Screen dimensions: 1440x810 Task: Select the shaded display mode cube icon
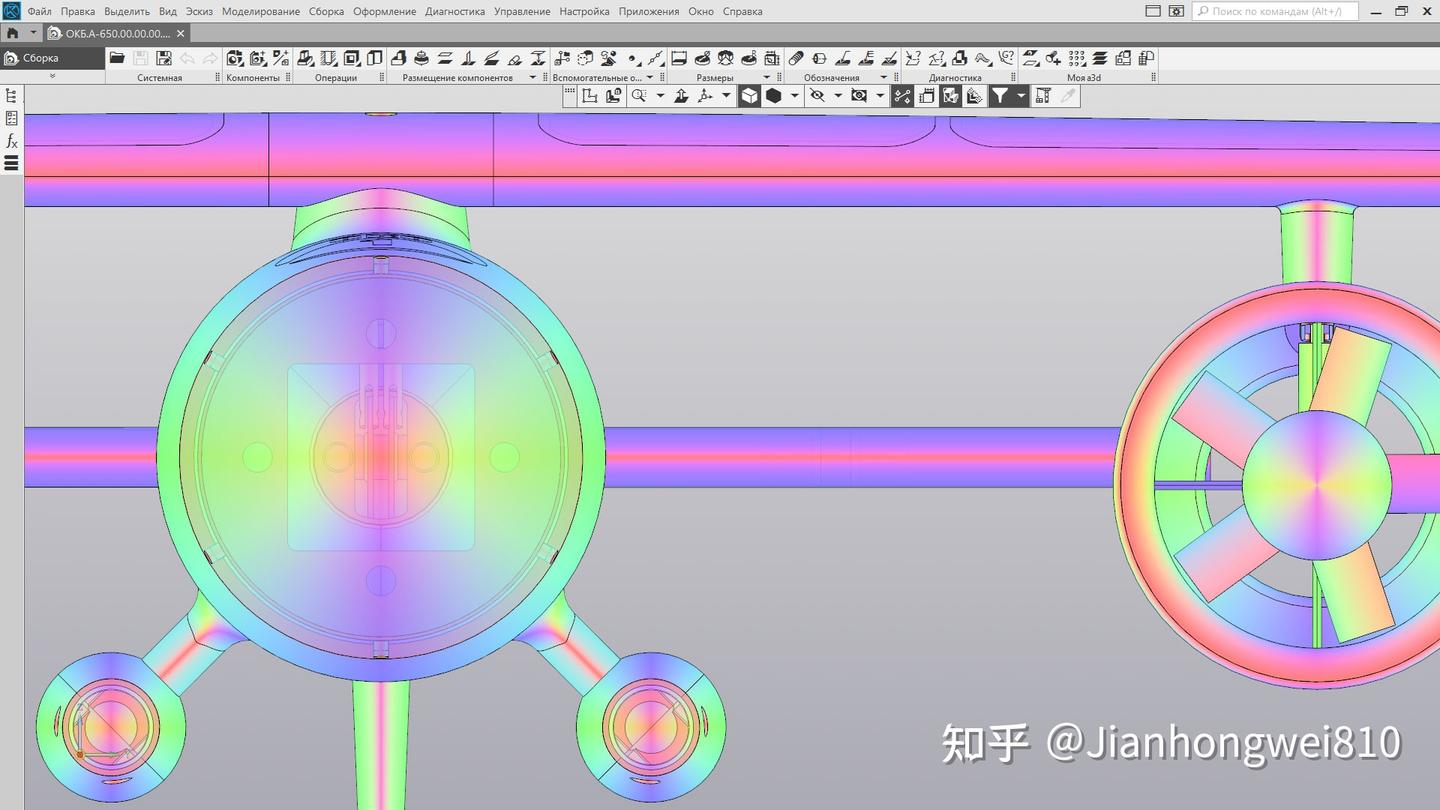coord(748,95)
